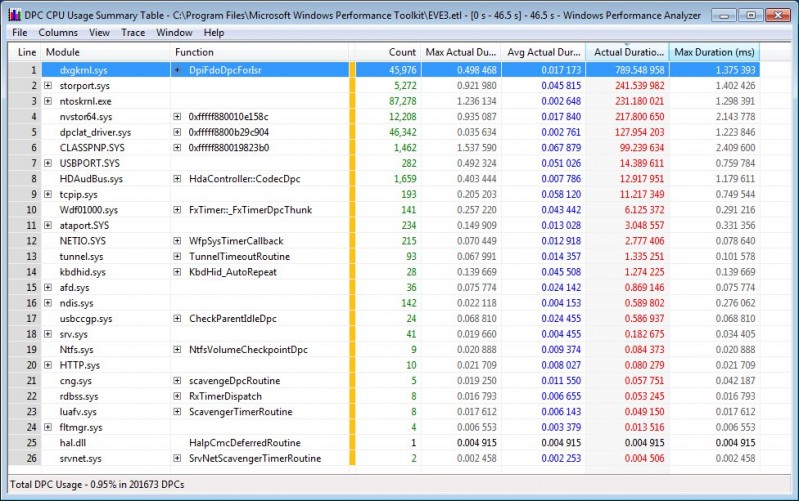Click the Windows Performance Analyzer title bar icon
Viewport: 799px width, 501px height.
click(15, 15)
